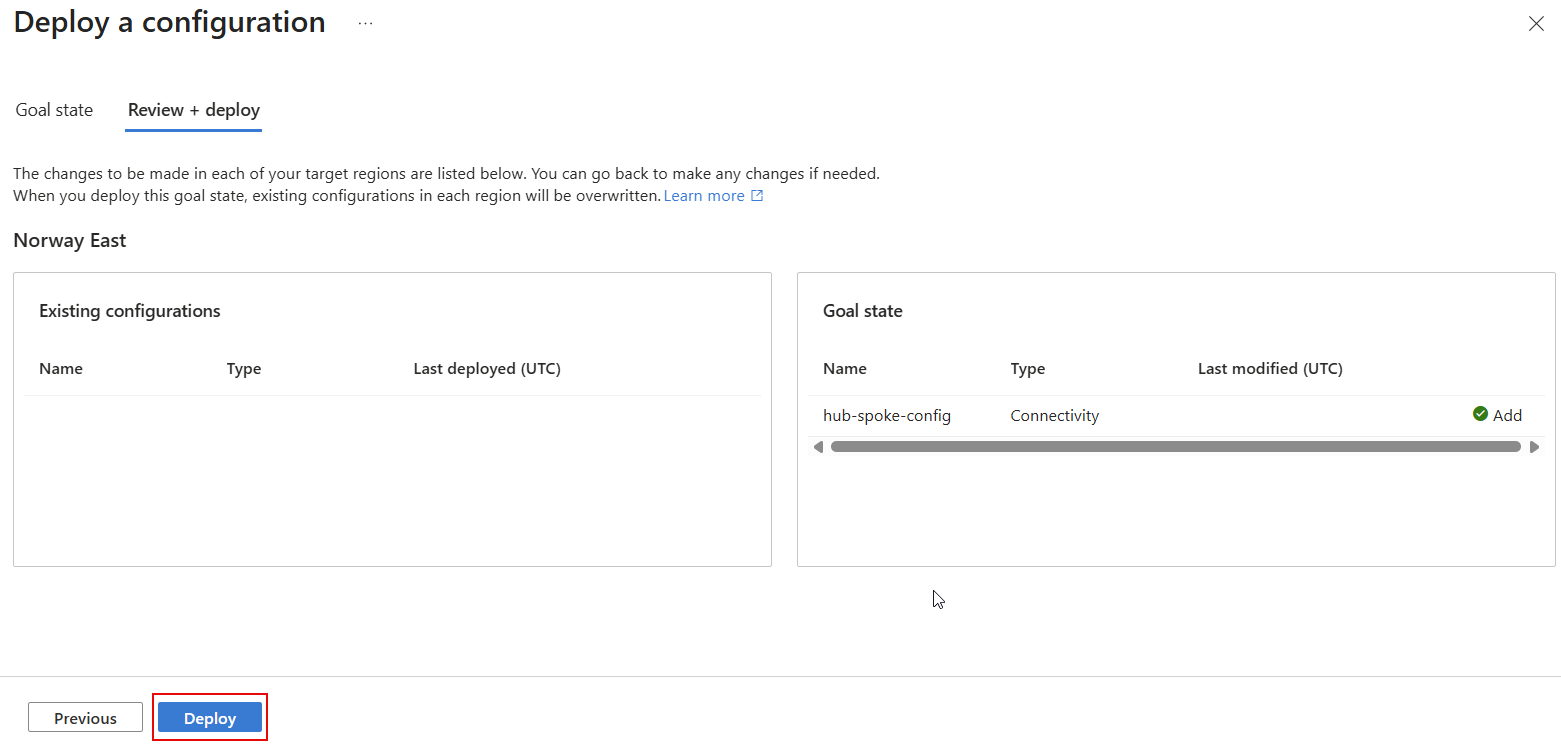The height and width of the screenshot is (748, 1561).
Task: Switch to the Goal state tab
Action: click(54, 109)
